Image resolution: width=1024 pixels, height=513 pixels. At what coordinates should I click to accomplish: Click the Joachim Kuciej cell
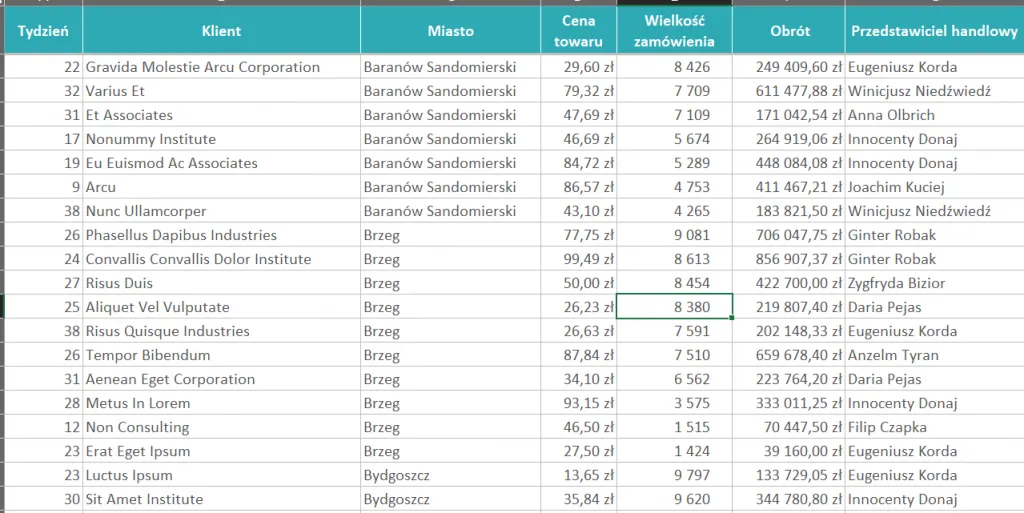pyautogui.click(x=896, y=187)
